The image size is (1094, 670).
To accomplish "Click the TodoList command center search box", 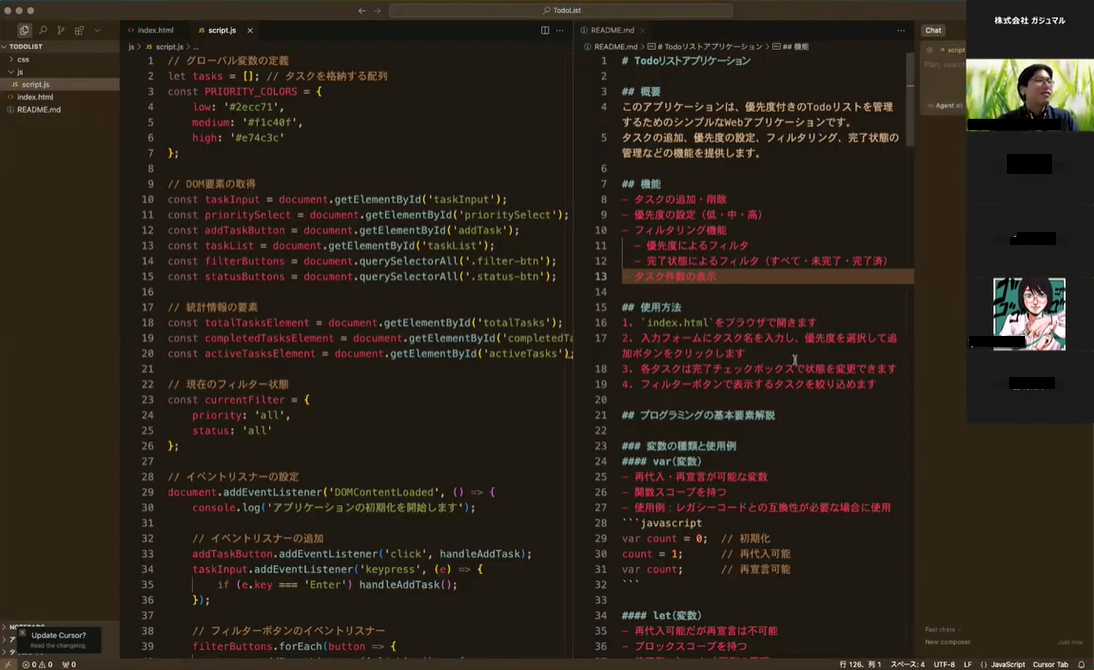I will point(561,10).
